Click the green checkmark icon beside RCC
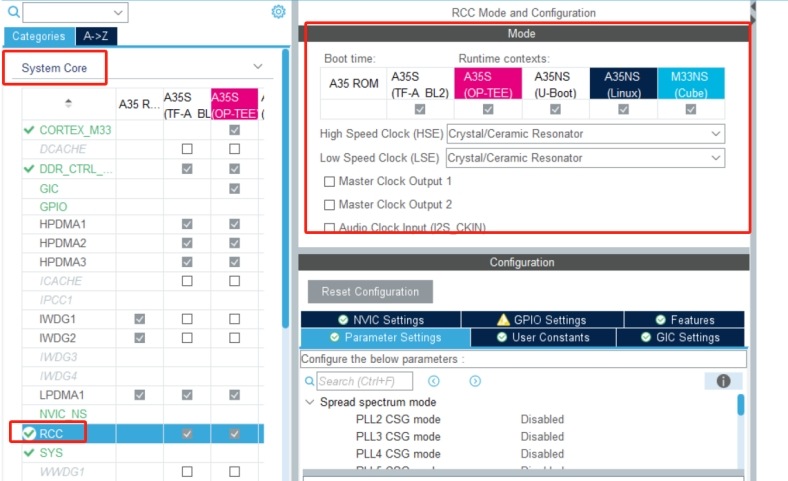This screenshot has width=788, height=481. [x=29, y=433]
